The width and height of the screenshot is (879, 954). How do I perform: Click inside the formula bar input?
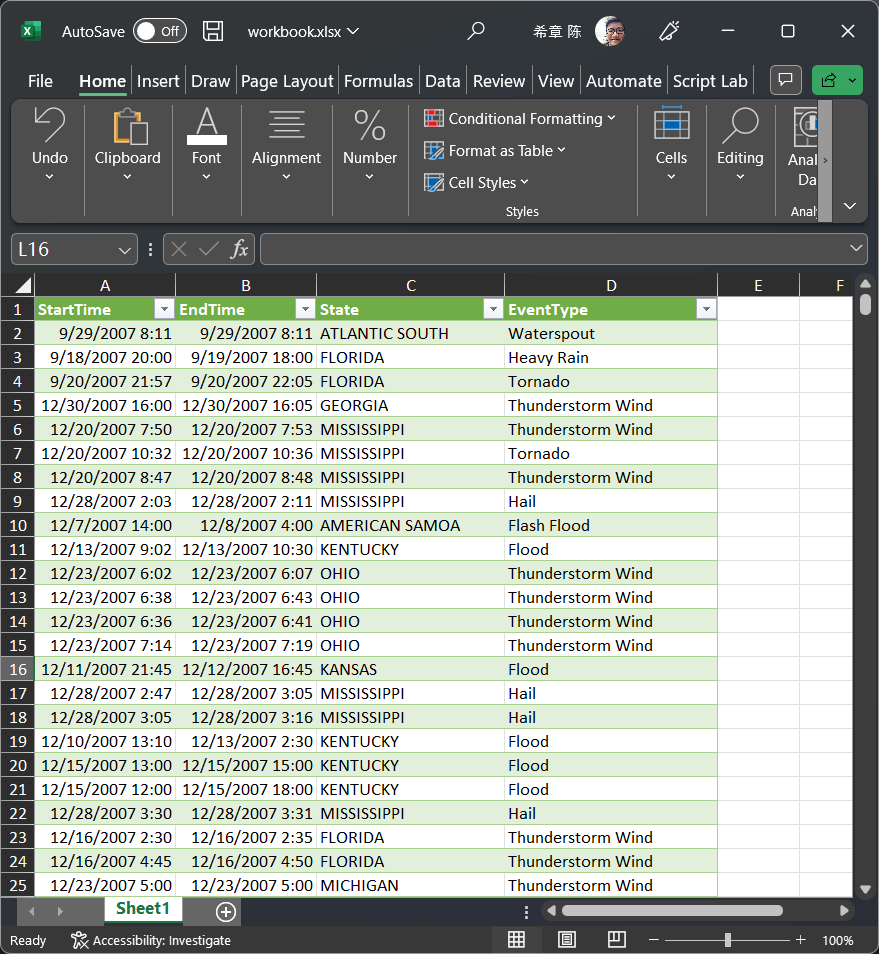[x=552, y=249]
